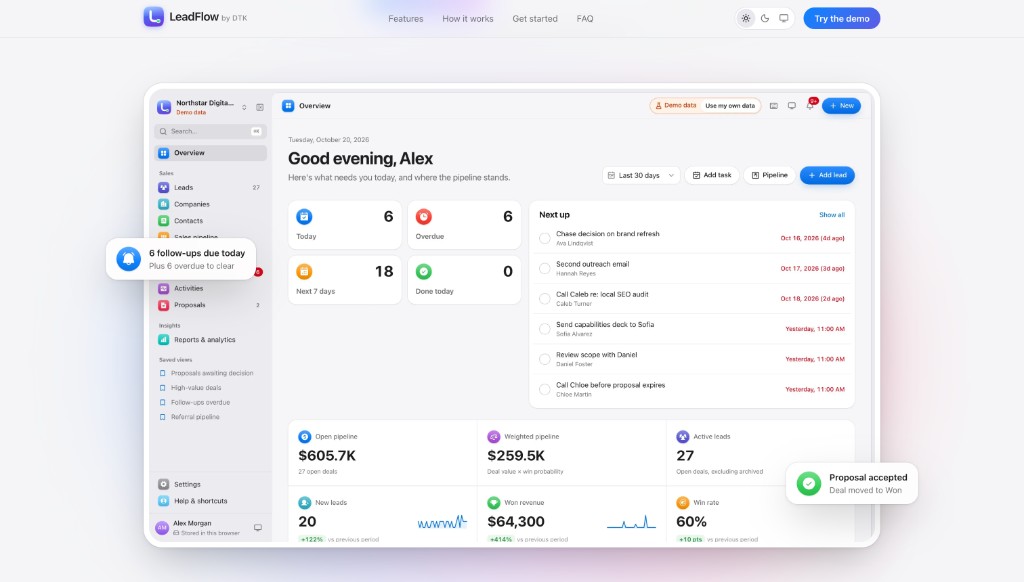Click Add task button

point(712,175)
